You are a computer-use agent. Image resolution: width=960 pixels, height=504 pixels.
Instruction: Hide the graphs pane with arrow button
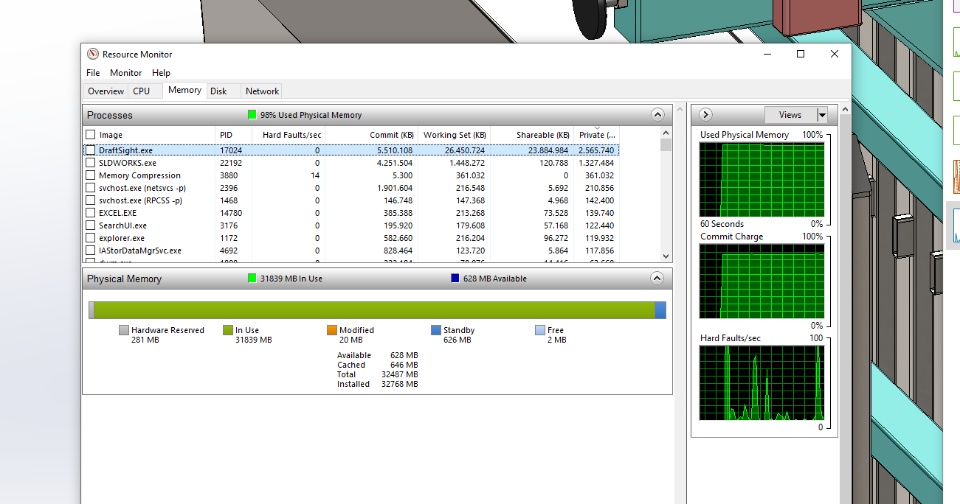click(705, 115)
